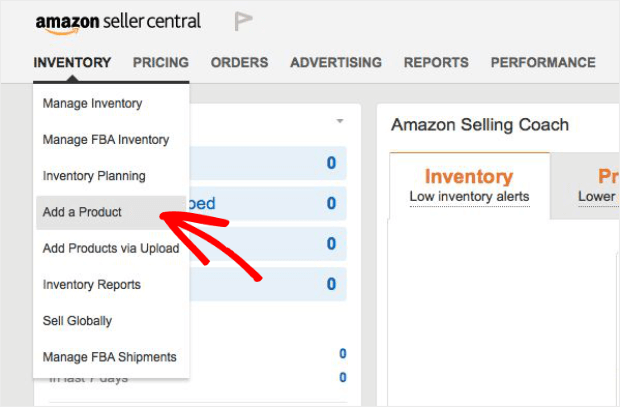Click the first blue 0 count link
Image resolution: width=620 pixels, height=407 pixels.
(x=331, y=163)
